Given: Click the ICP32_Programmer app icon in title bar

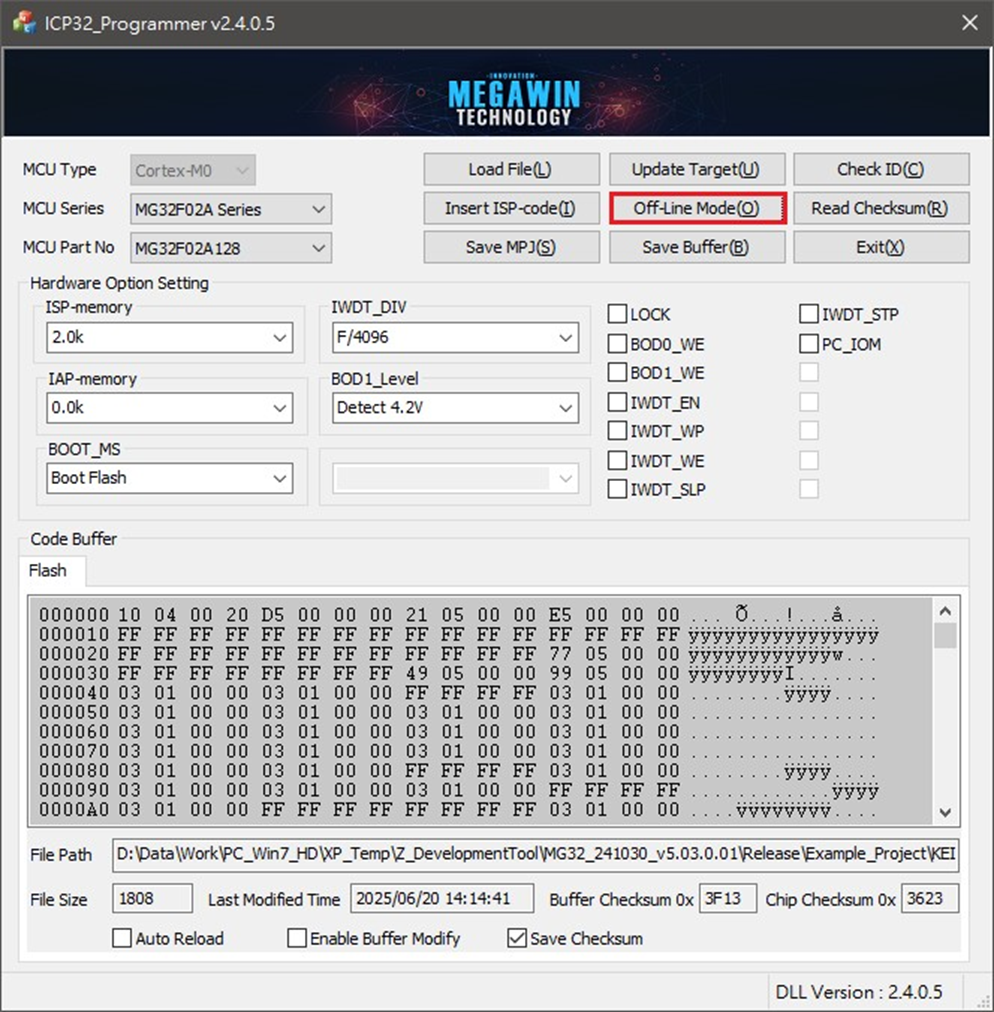Looking at the screenshot, I should click(x=24, y=23).
